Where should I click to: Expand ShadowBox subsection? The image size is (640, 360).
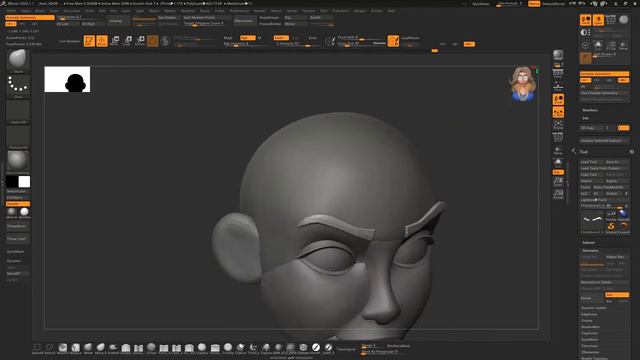[590, 327]
